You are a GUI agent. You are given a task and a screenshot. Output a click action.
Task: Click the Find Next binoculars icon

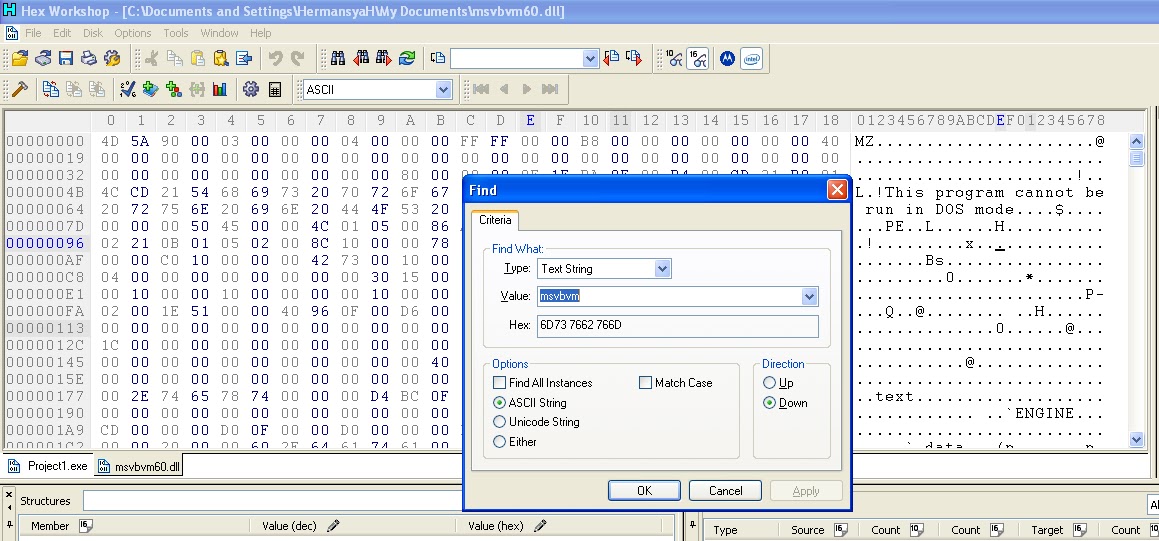(x=384, y=58)
